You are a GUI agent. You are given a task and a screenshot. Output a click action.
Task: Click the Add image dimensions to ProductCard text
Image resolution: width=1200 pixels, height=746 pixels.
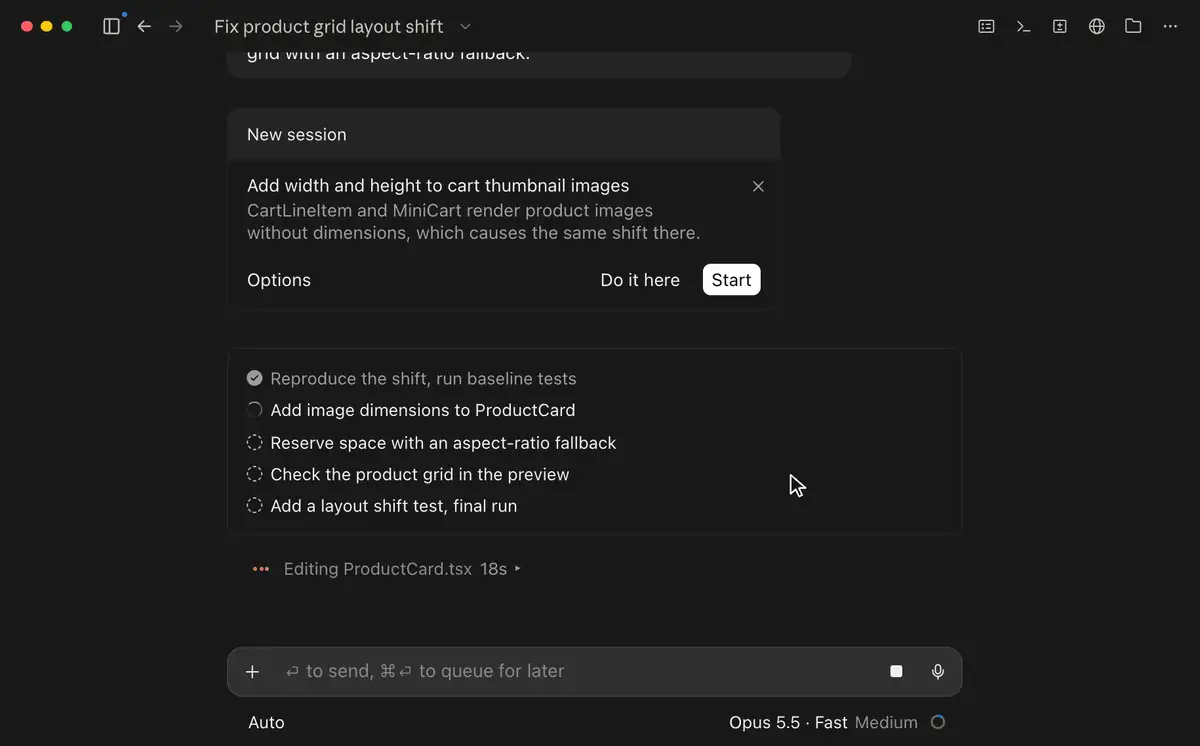pyautogui.click(x=423, y=410)
